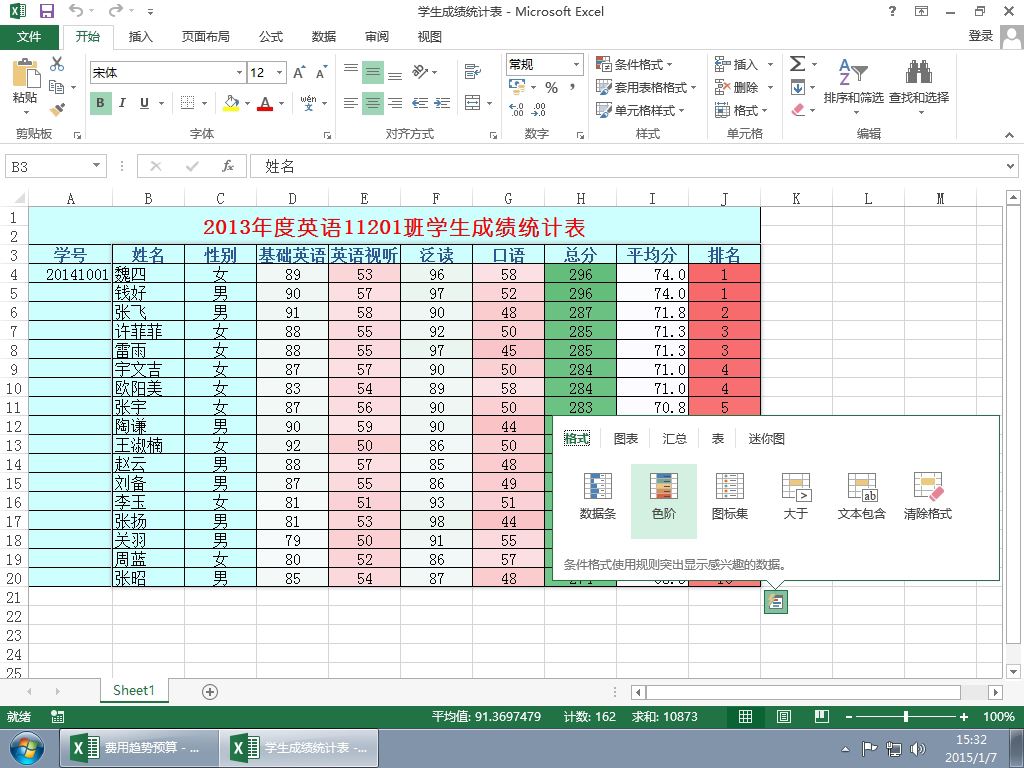Switch to Charts tab in Quick Analysis
Viewport: 1024px width, 768px height.
626,438
